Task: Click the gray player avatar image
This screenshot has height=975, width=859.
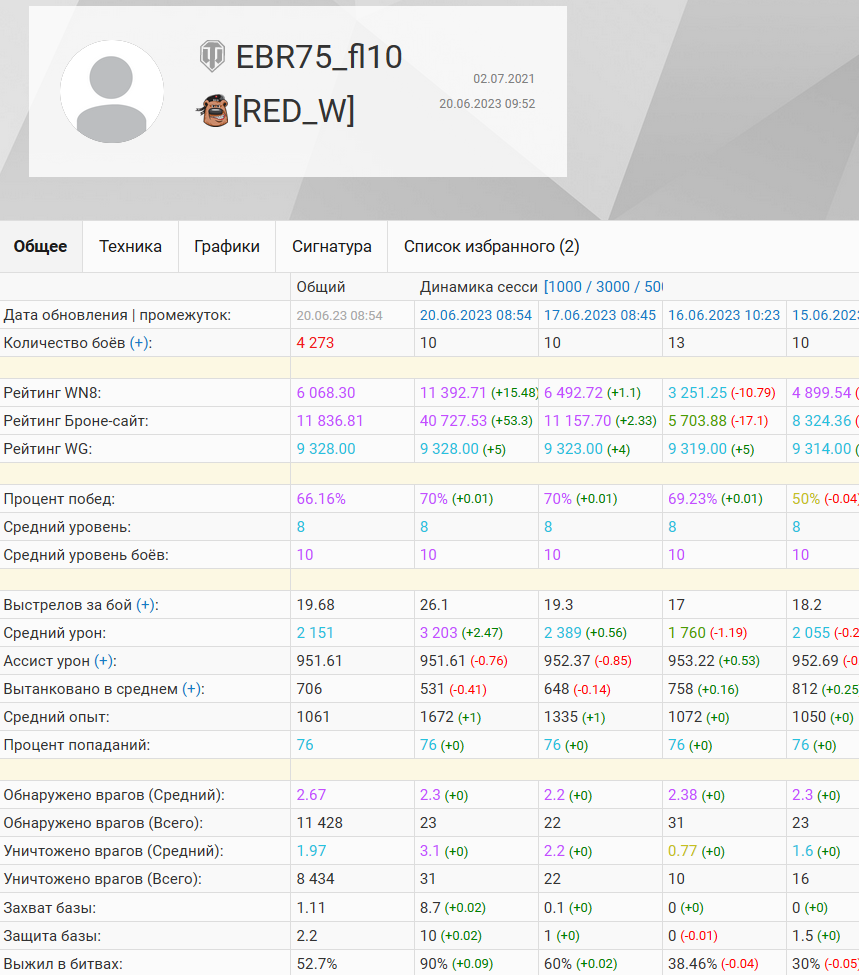Action: [x=112, y=92]
